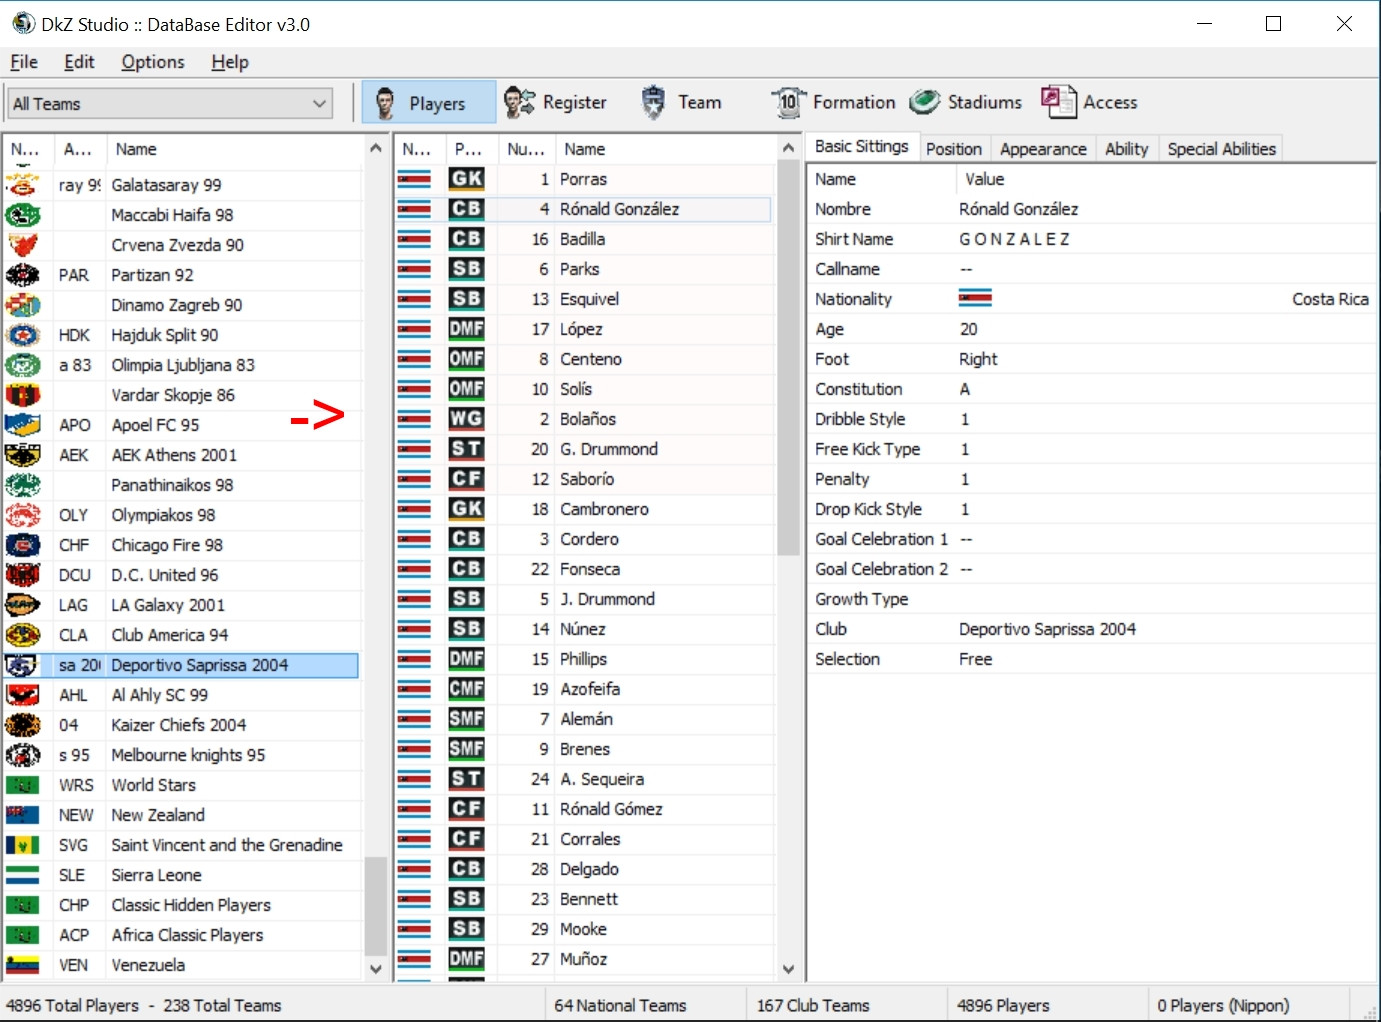Click the Kaizer Chiefs 2004 crest icon
This screenshot has width=1381, height=1022.
(23, 725)
